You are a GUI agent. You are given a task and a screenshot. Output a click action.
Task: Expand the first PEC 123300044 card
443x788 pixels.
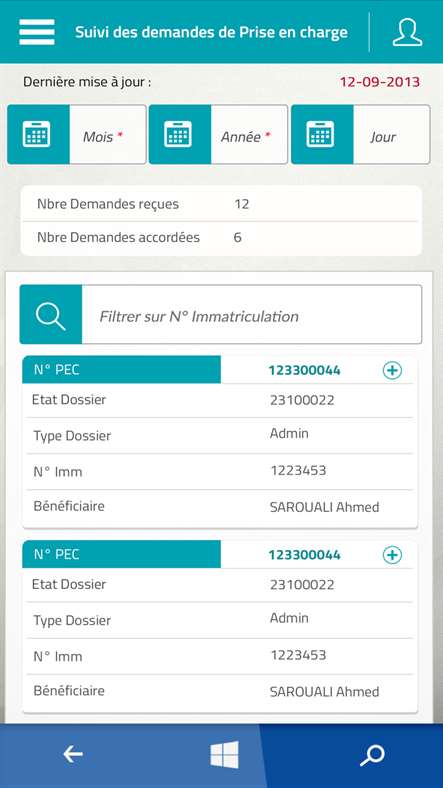[x=392, y=370]
